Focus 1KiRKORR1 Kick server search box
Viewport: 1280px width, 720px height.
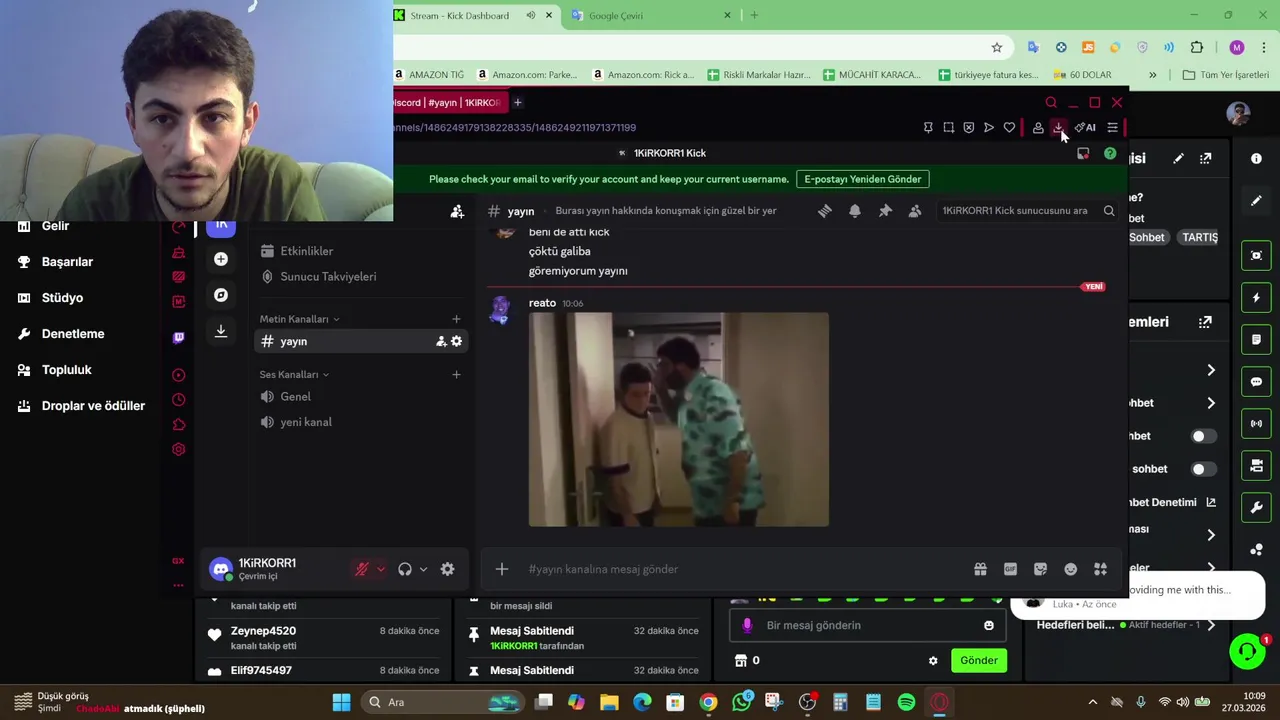1028,211
